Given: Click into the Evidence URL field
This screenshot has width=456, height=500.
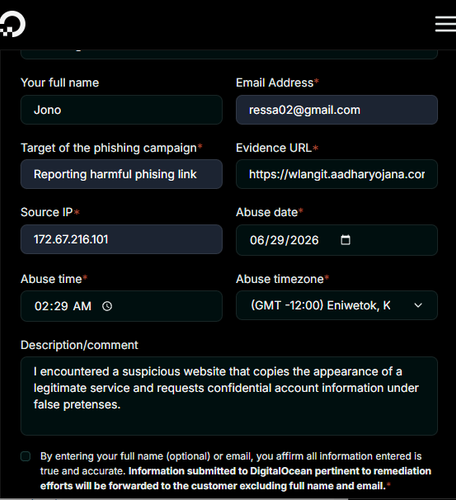Looking at the screenshot, I should [337, 174].
